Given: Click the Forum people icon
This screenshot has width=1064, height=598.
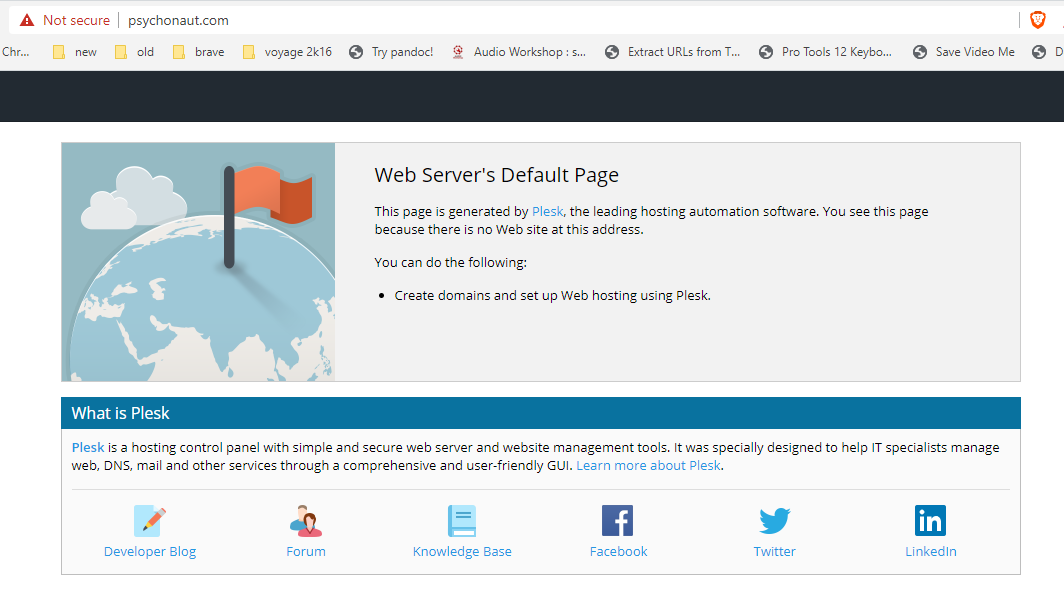Looking at the screenshot, I should pos(306,521).
